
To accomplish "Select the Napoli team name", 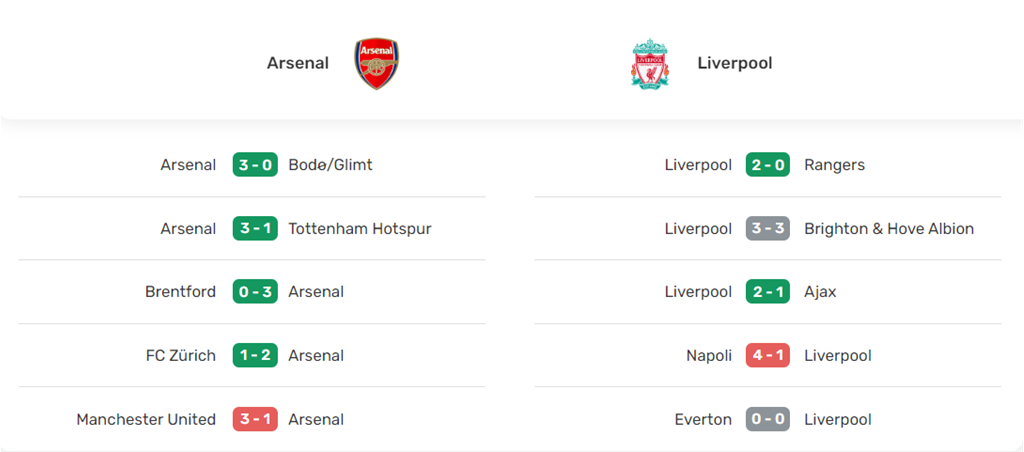I will coord(709,356).
